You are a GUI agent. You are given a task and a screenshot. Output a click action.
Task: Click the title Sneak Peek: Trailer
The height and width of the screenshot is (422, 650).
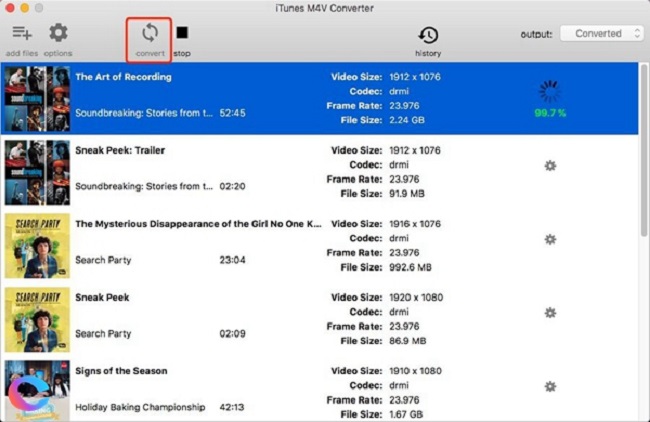coord(120,150)
